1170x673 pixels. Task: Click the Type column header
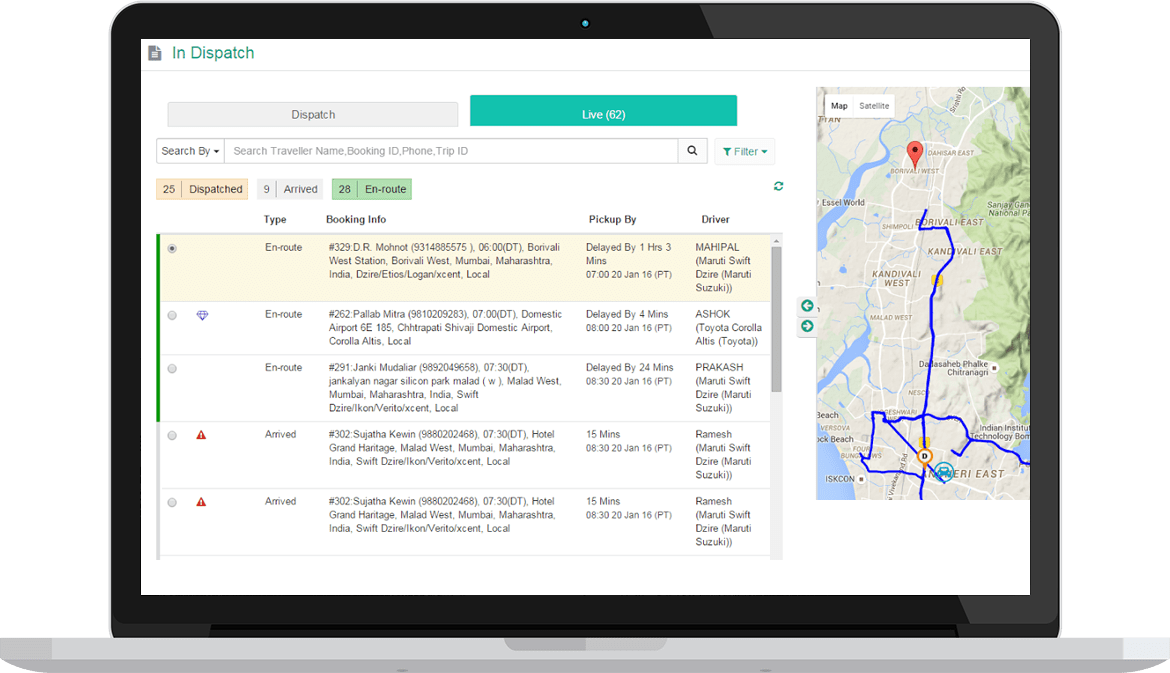coord(275,219)
